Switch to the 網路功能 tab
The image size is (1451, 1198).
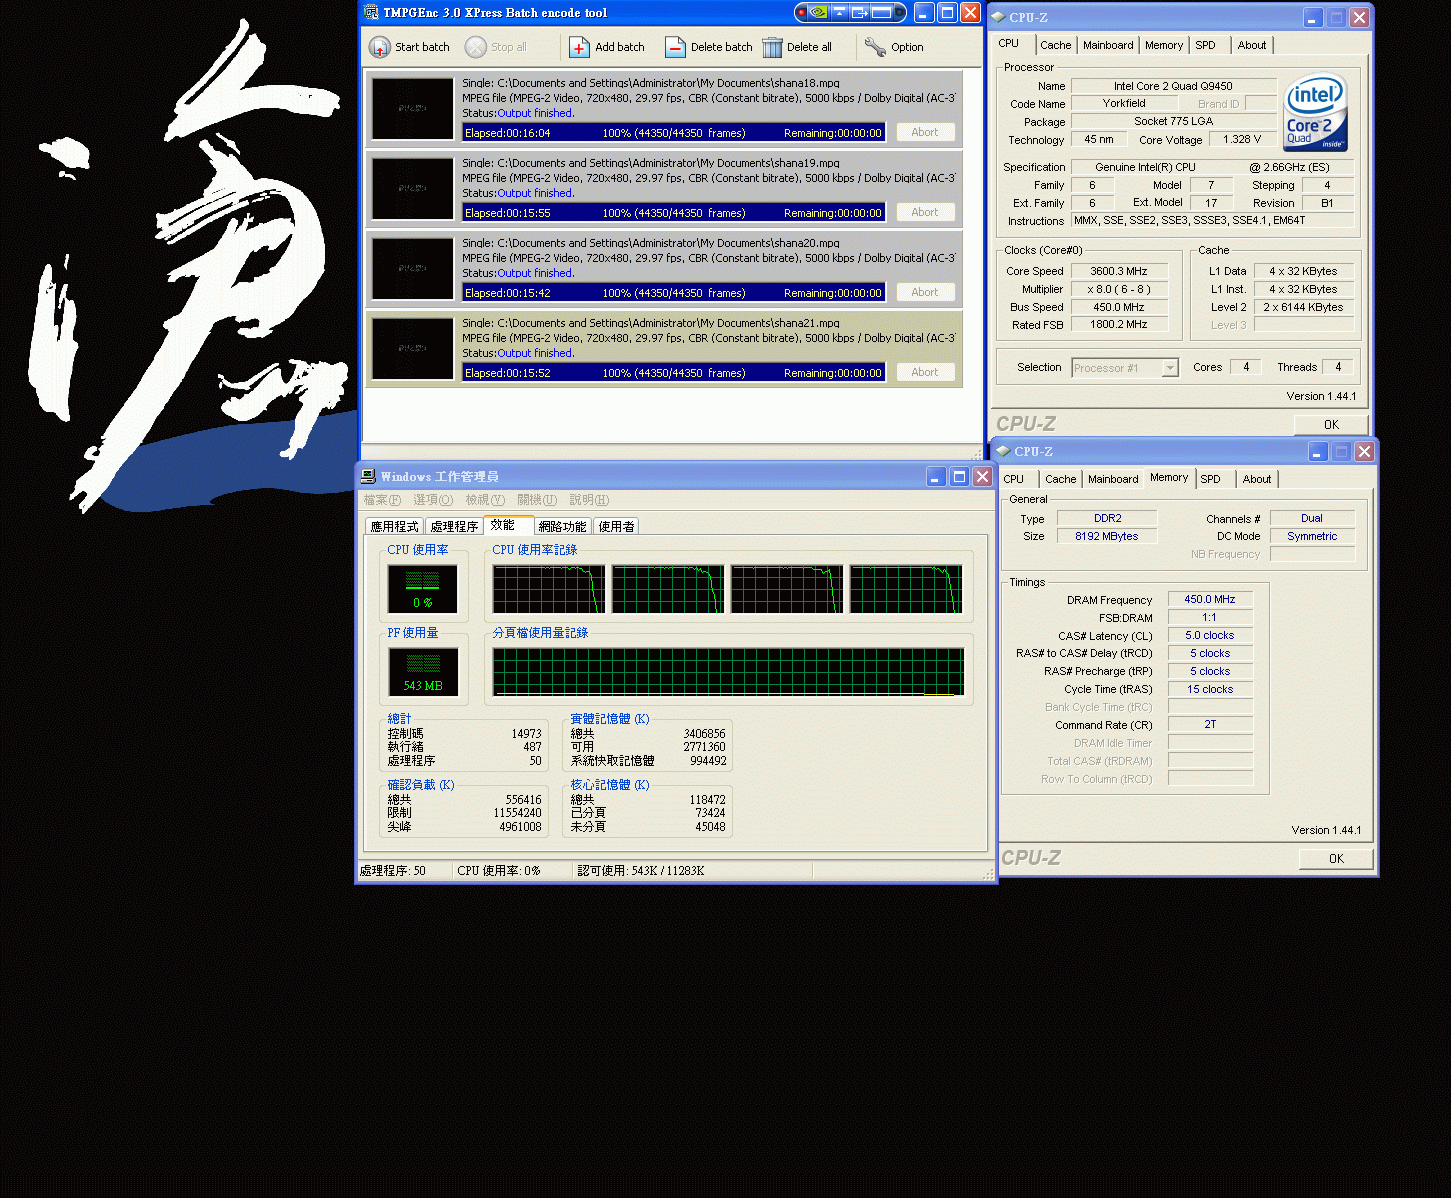[563, 527]
